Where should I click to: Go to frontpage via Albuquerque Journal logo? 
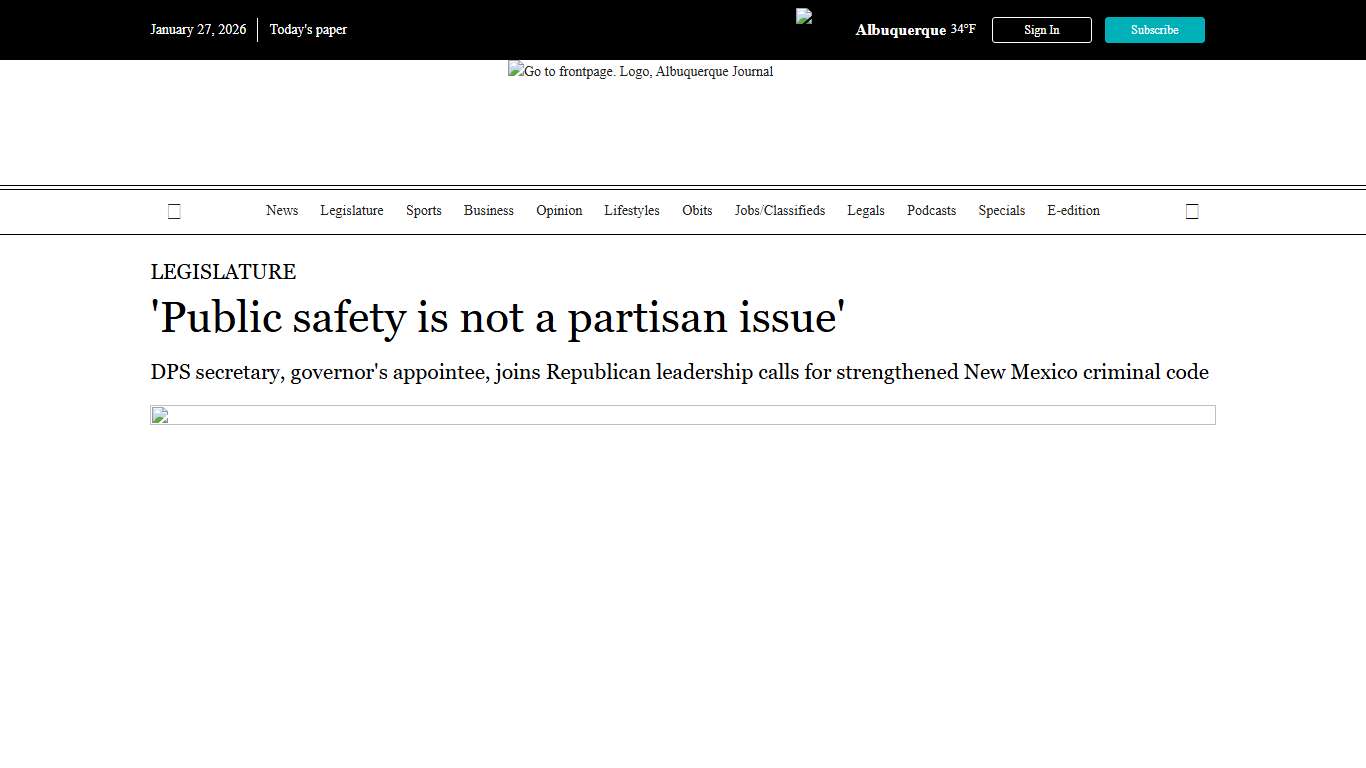click(640, 72)
